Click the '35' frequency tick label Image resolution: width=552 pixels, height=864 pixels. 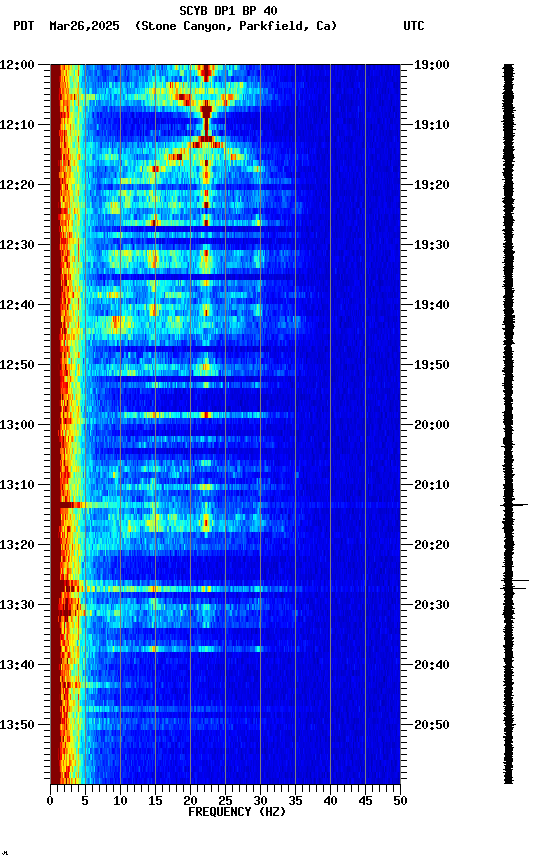(x=295, y=801)
